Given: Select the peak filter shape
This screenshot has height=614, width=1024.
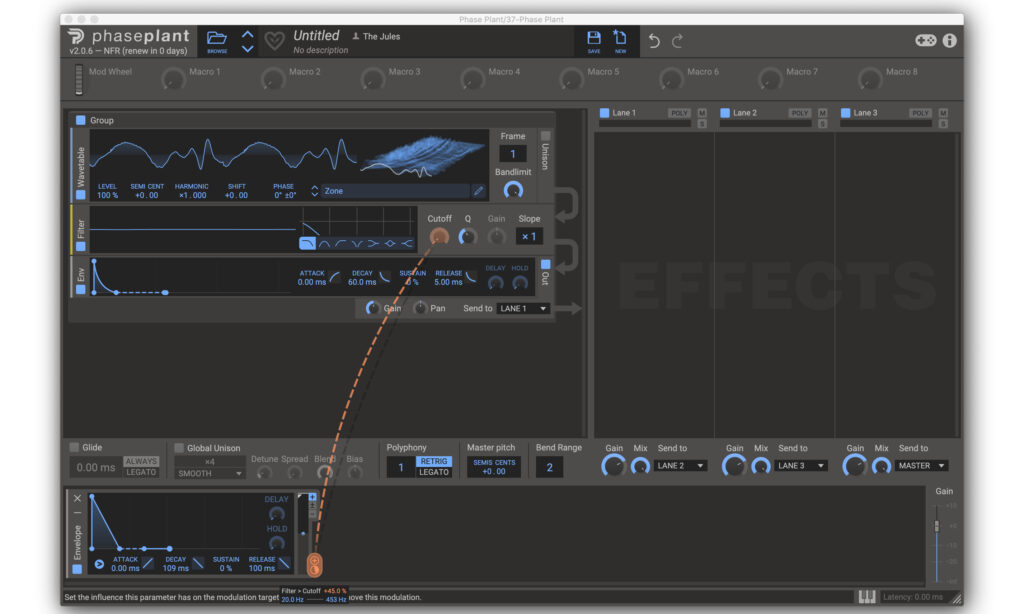Looking at the screenshot, I should tap(390, 244).
